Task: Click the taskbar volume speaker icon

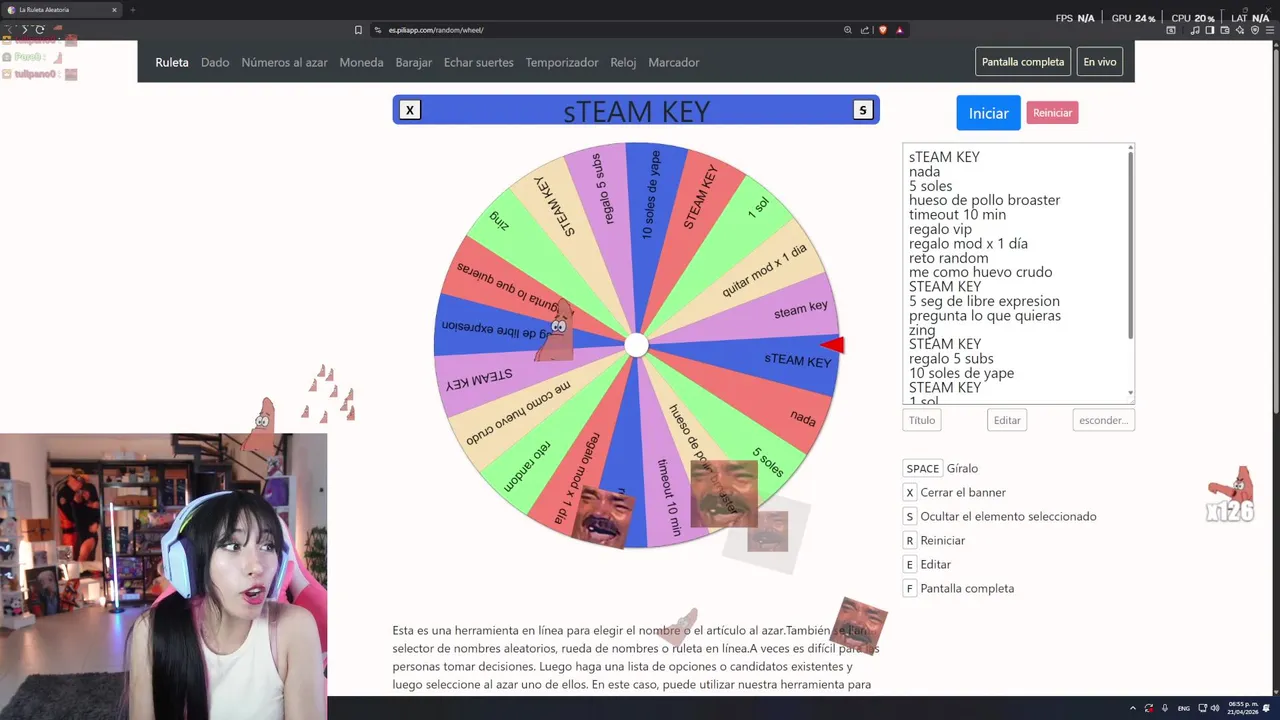Action: (1215, 708)
